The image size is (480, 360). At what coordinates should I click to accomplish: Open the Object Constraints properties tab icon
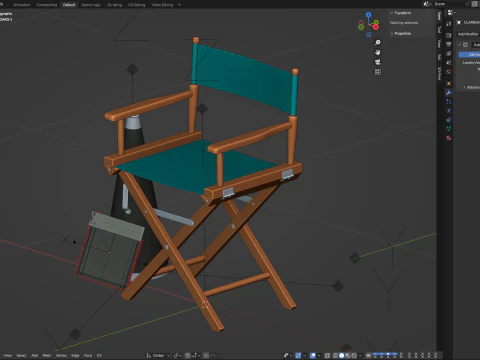point(449,119)
